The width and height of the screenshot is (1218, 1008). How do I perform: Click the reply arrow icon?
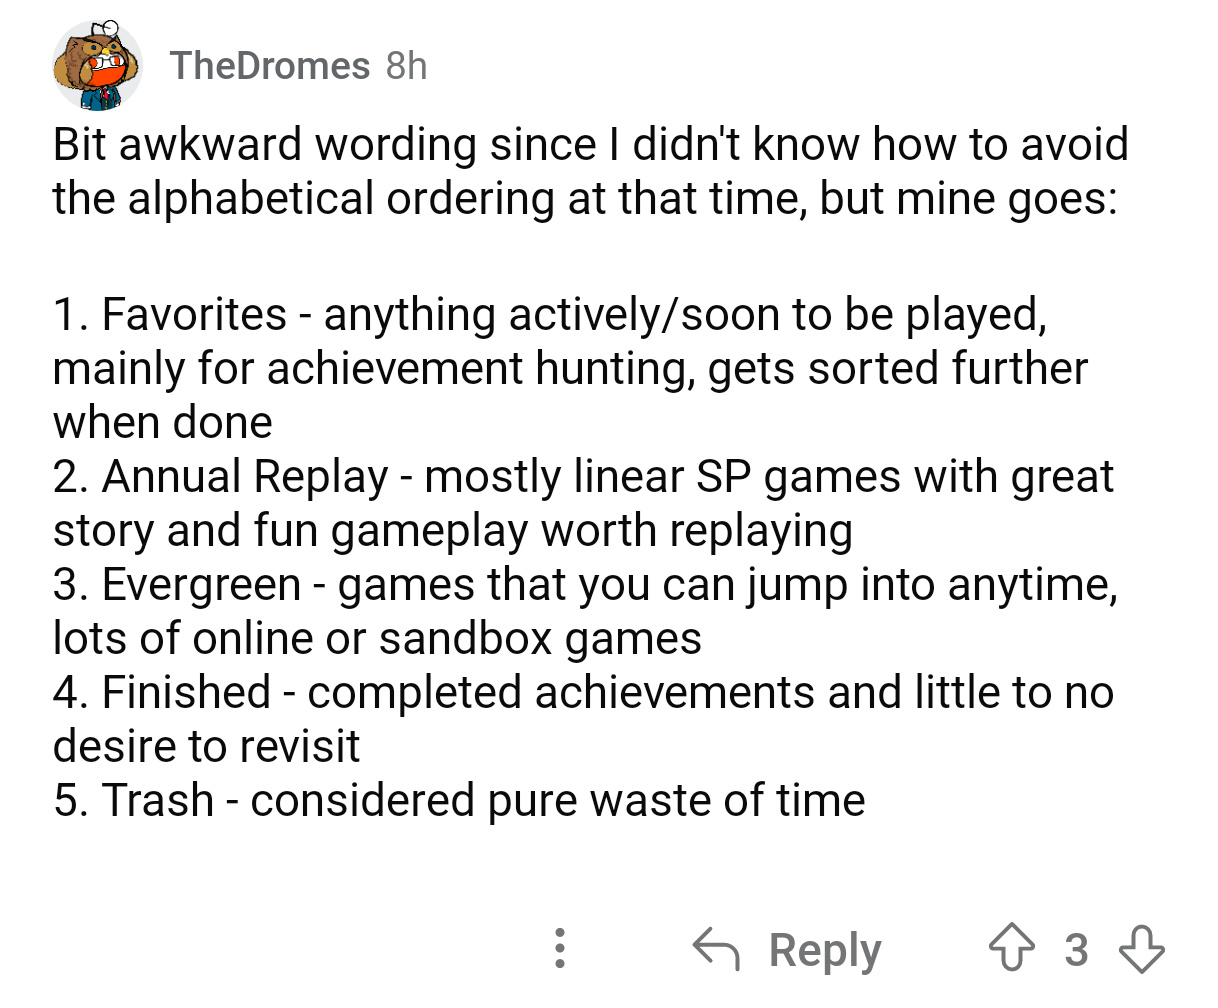click(x=716, y=948)
